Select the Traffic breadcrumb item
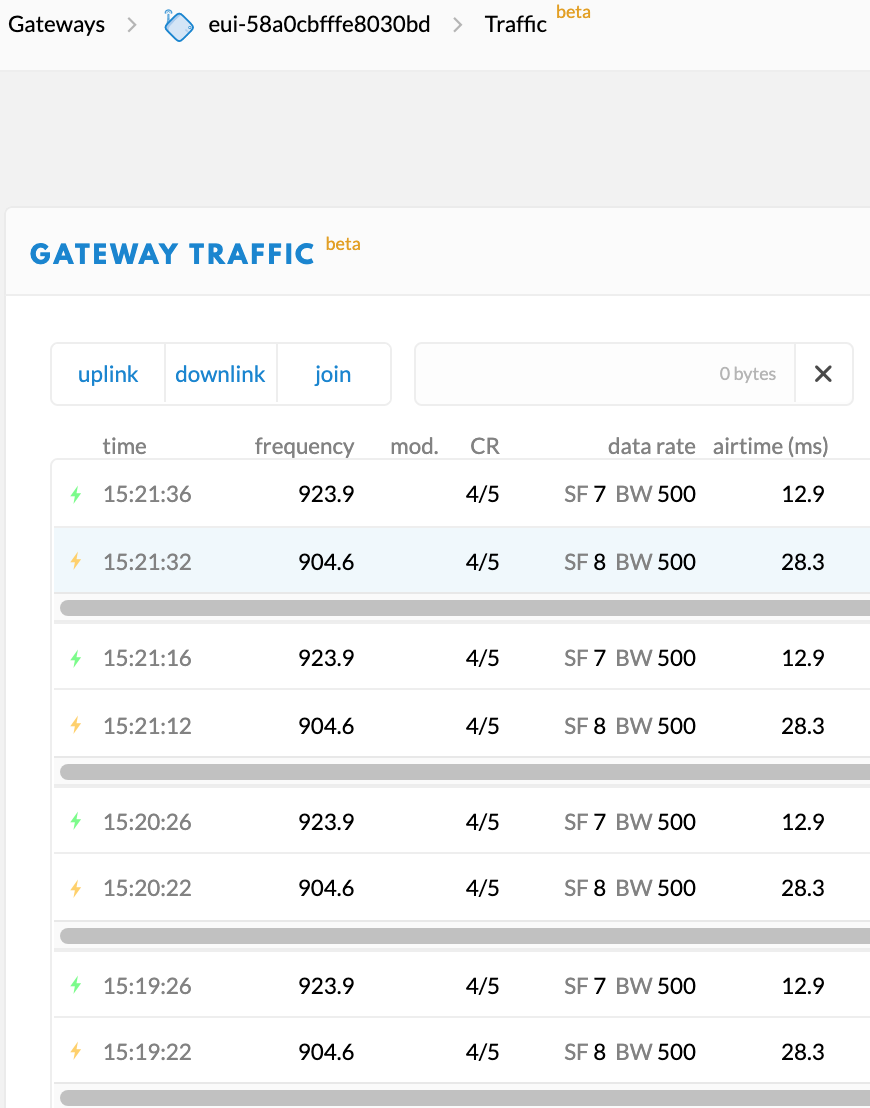Image resolution: width=870 pixels, height=1108 pixels. pos(515,25)
